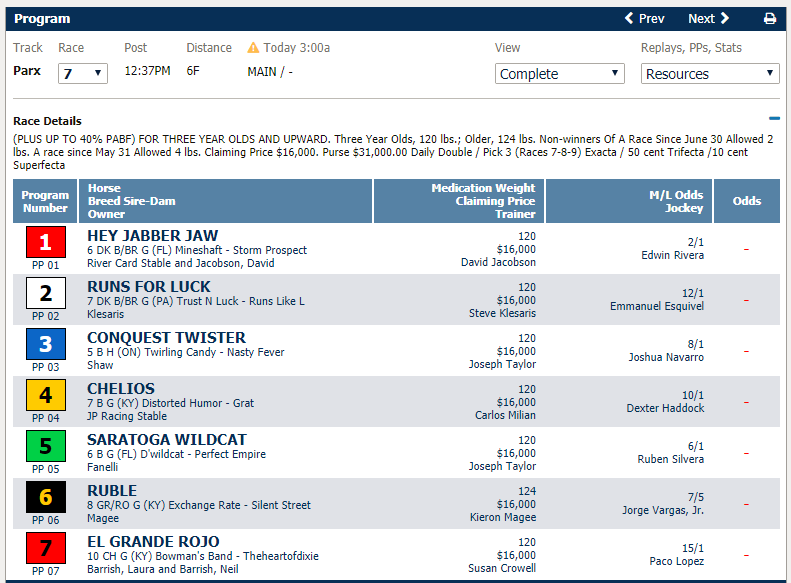Select trainer Susan Crowell
The height and width of the screenshot is (583, 791).
coord(502,568)
